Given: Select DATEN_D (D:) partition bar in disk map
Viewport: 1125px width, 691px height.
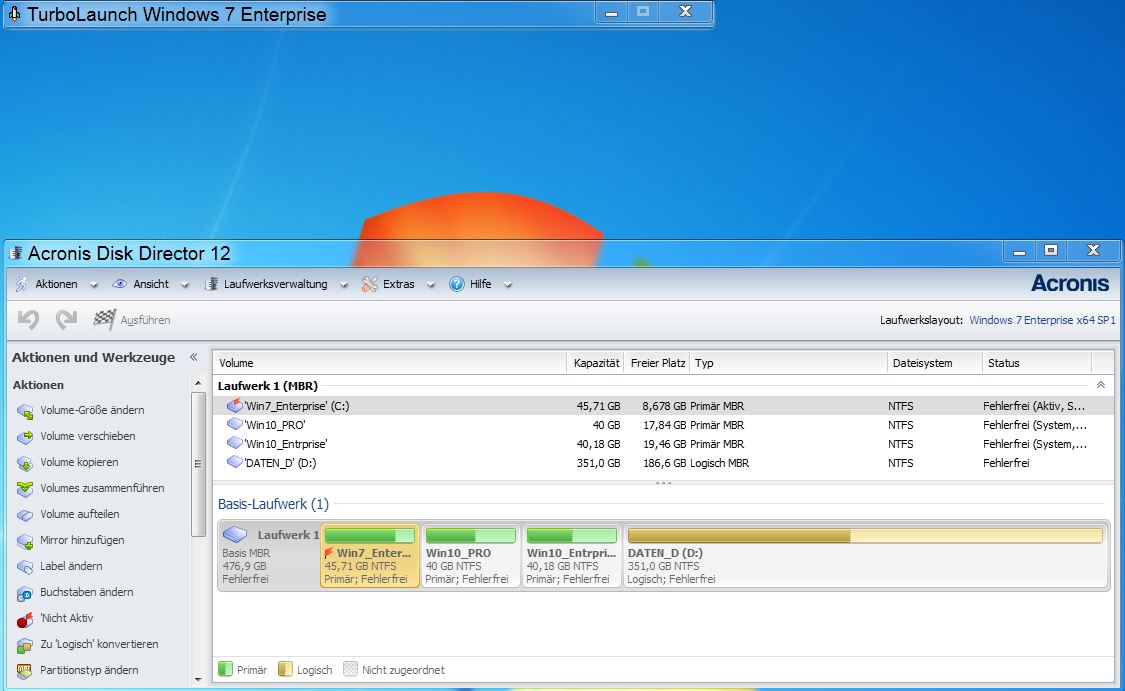Looking at the screenshot, I should click(x=865, y=556).
